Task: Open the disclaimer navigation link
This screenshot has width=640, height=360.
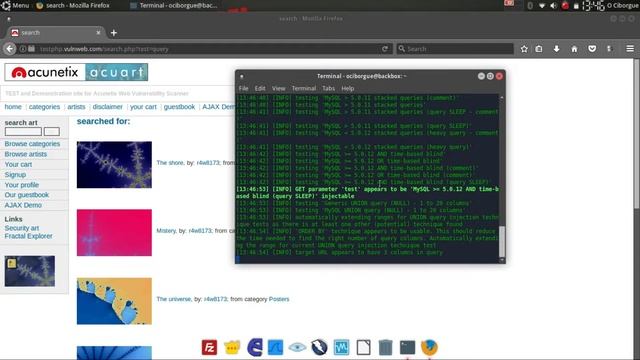Action: (x=107, y=107)
